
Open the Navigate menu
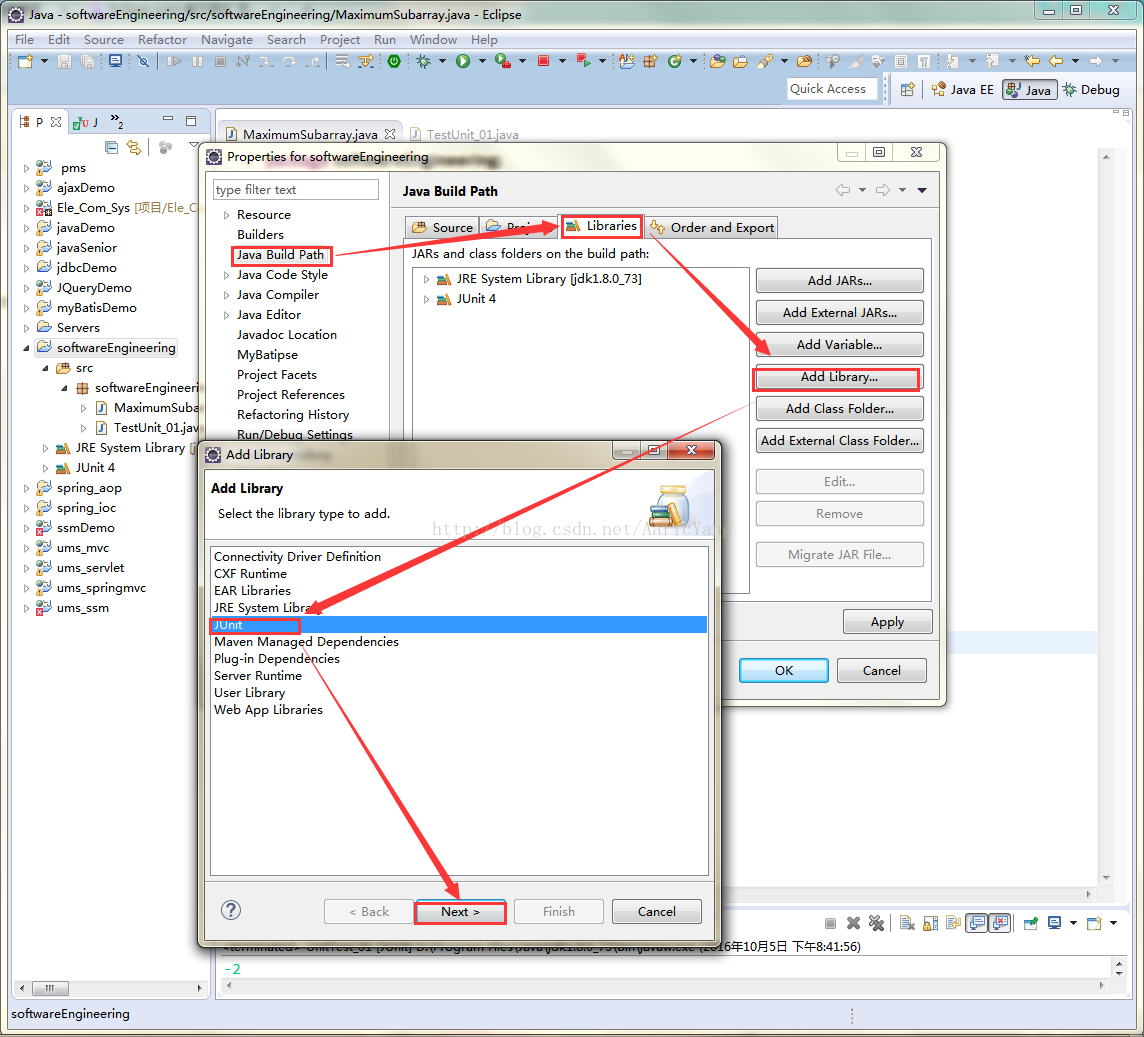[x=227, y=39]
